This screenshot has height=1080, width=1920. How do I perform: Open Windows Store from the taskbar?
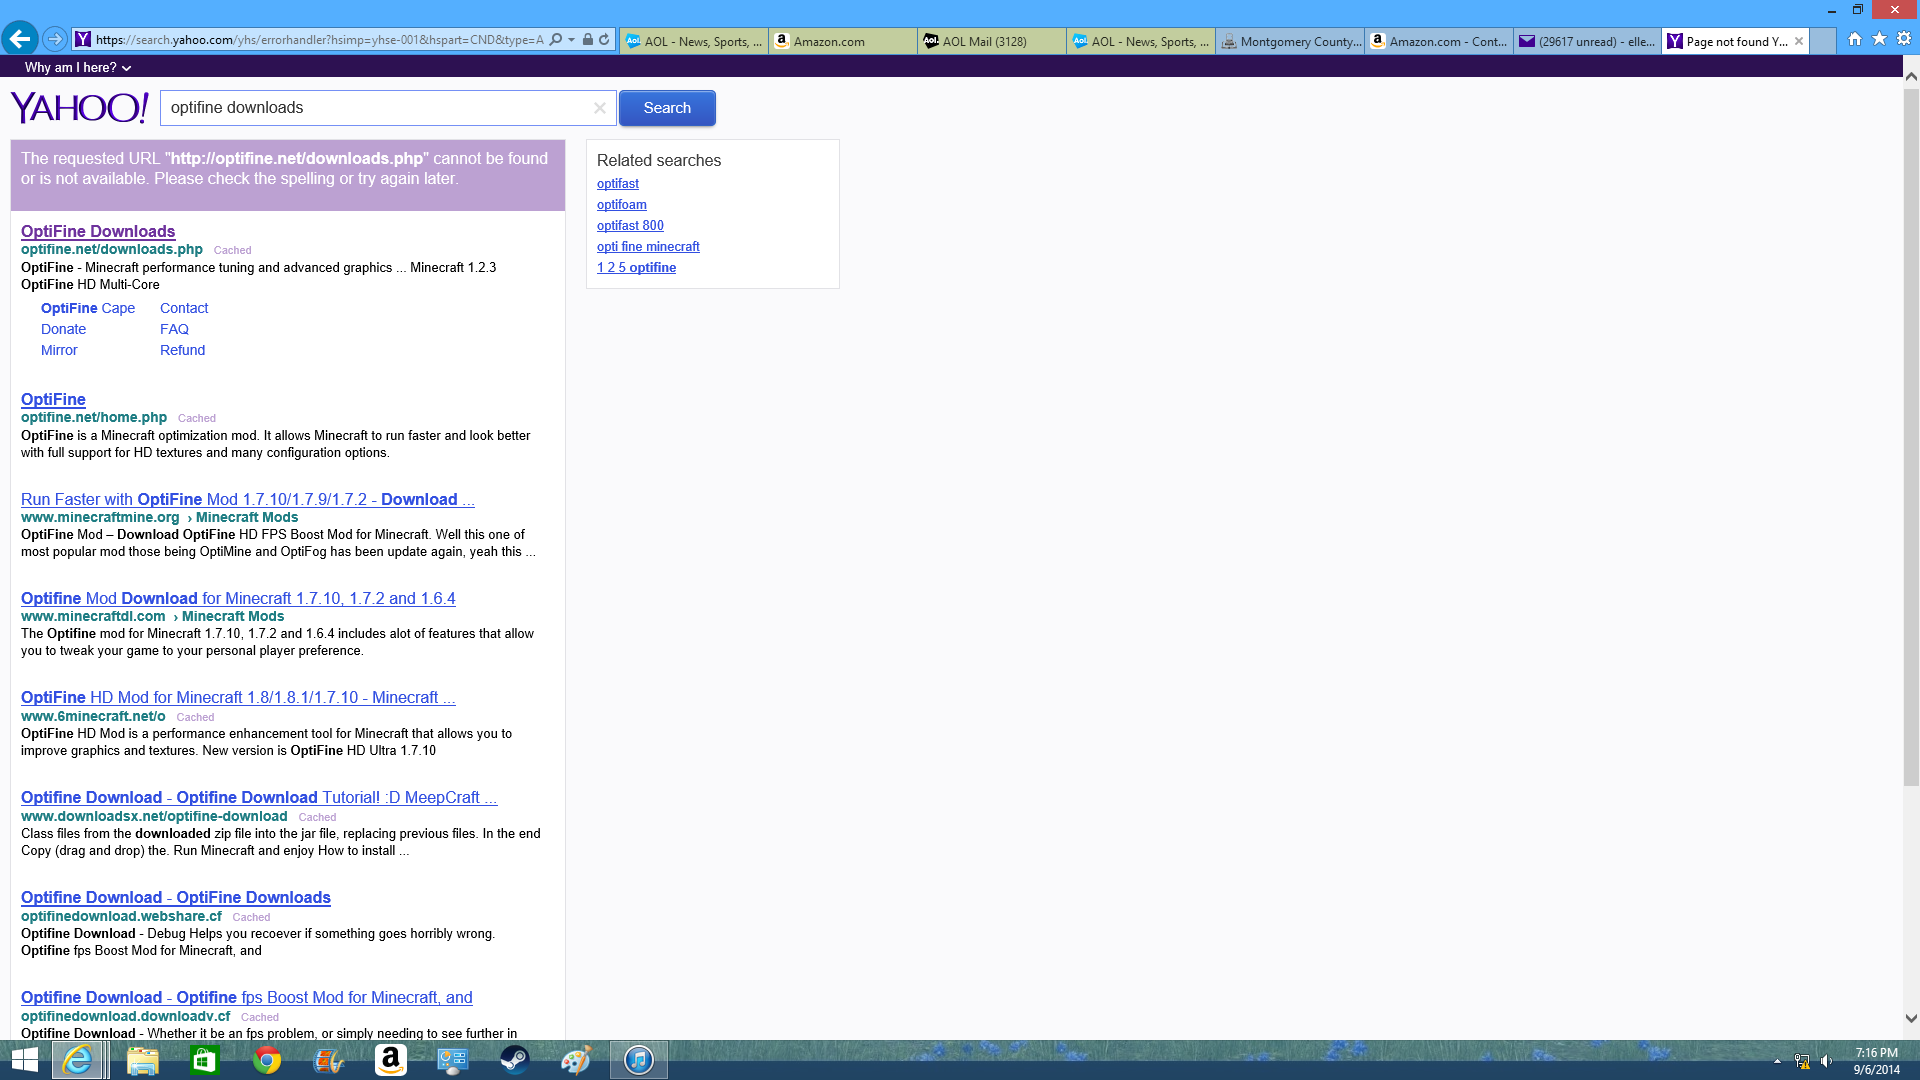pos(205,1060)
